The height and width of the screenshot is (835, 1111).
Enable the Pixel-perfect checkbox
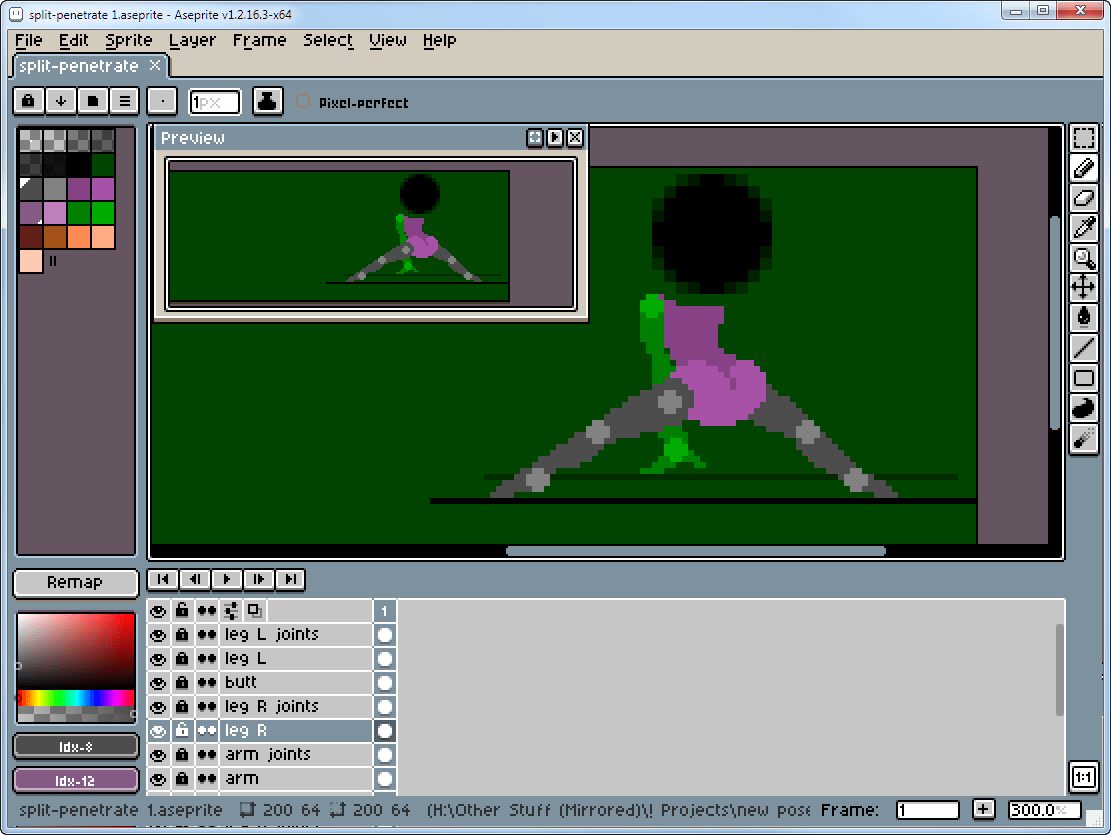[303, 102]
